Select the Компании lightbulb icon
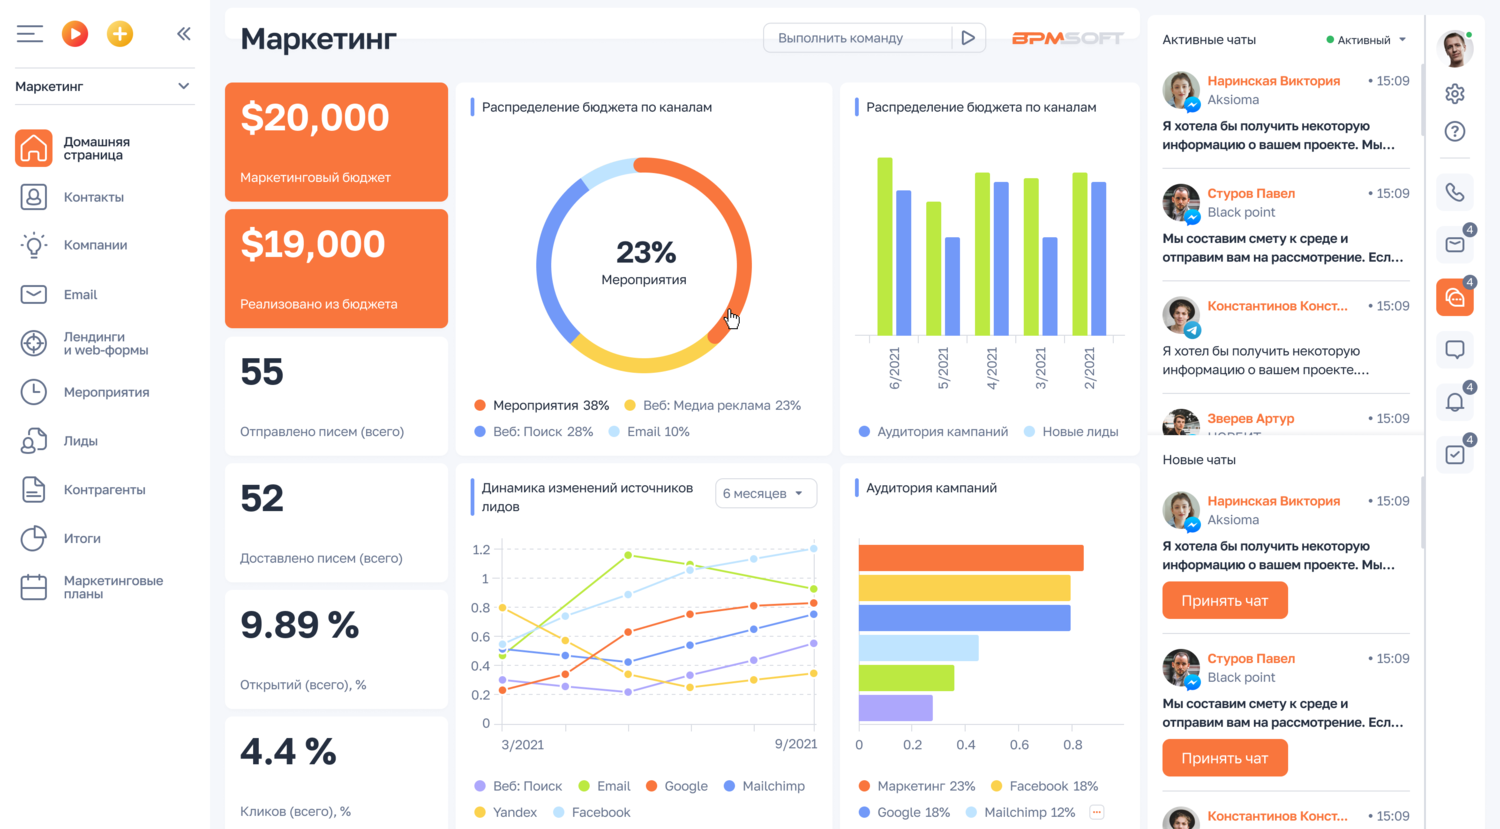This screenshot has width=1500, height=829. tap(33, 244)
